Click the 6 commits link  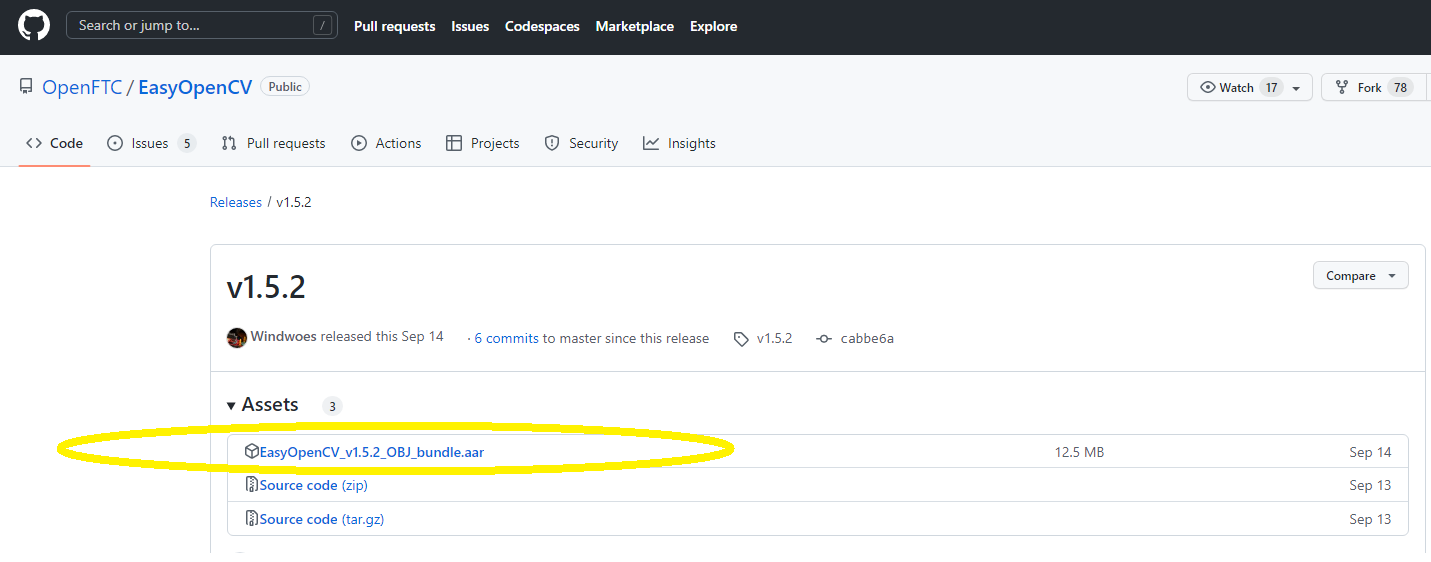[506, 338]
